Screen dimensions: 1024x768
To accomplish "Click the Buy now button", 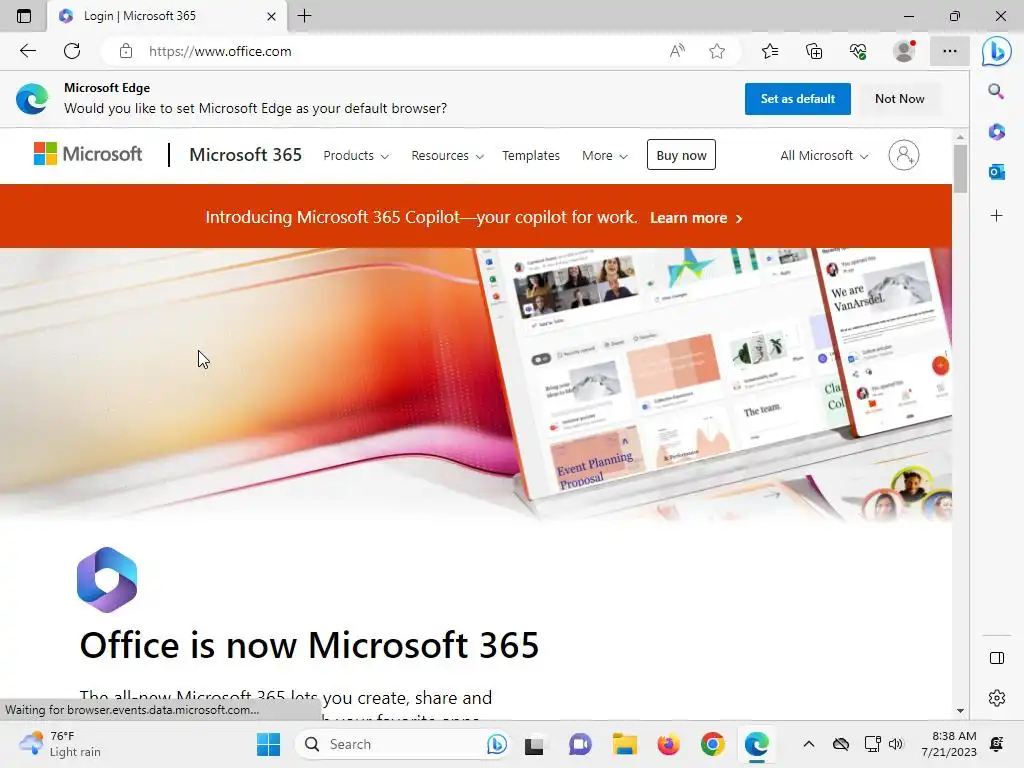I will point(681,155).
